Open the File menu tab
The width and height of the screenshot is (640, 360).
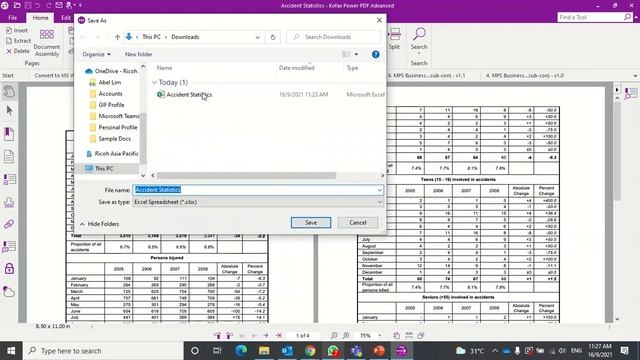[13, 18]
